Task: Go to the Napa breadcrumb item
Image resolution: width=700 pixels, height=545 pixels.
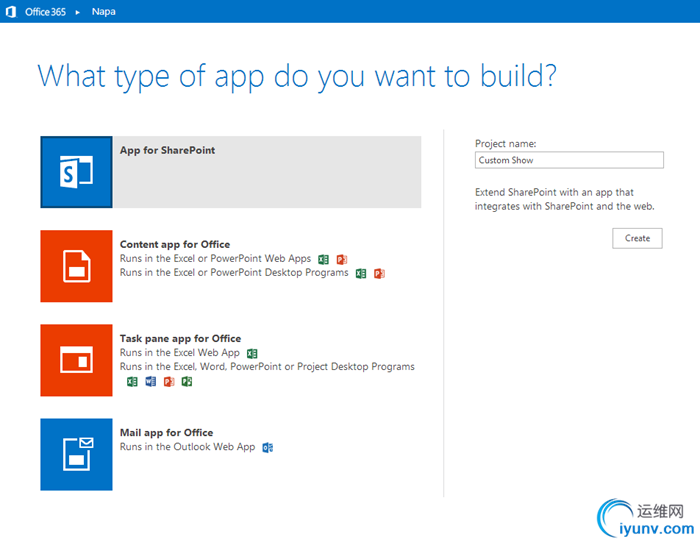Action: click(x=104, y=12)
